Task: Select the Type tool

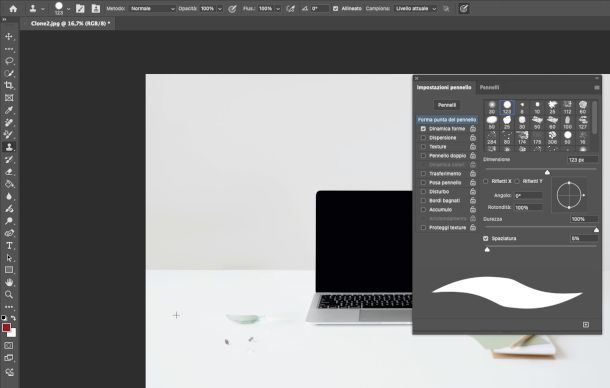Action: [x=9, y=246]
